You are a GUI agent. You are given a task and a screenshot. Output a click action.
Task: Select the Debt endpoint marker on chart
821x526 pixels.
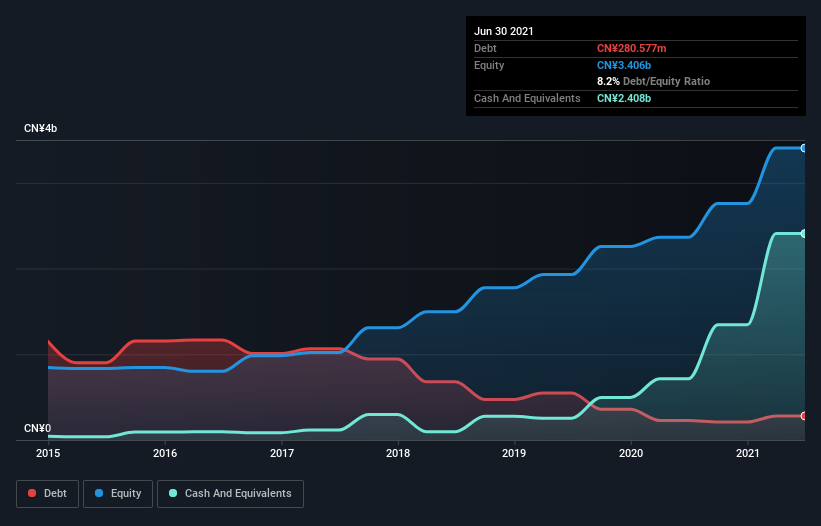pos(804,416)
